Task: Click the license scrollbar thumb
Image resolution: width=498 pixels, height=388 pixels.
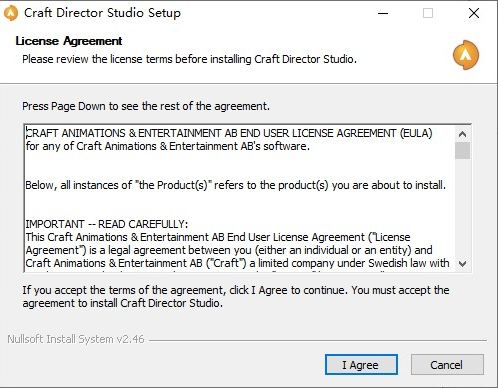Action: click(x=462, y=150)
